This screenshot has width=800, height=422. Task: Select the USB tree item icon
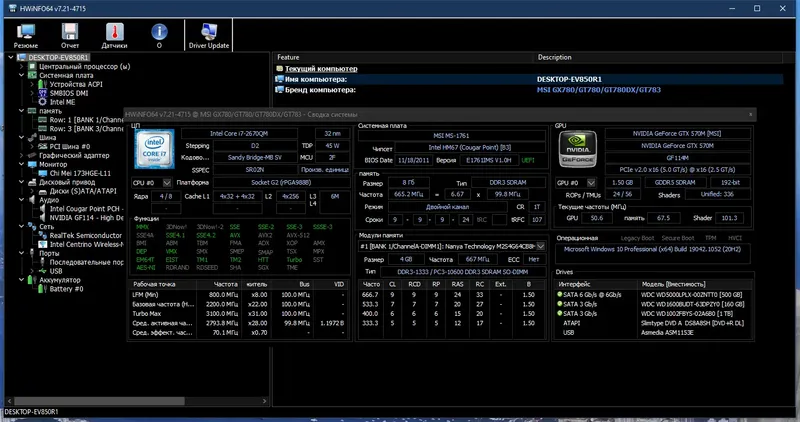43,271
